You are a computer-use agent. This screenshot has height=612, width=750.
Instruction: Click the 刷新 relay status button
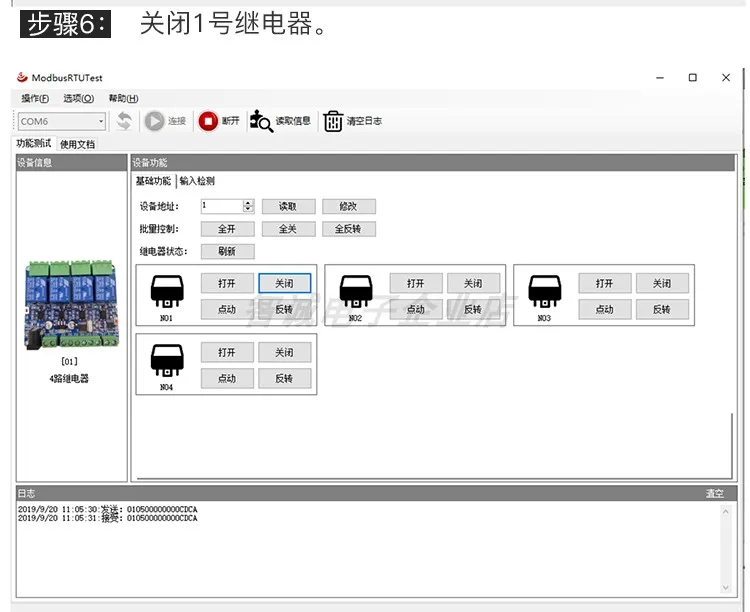tap(227, 251)
